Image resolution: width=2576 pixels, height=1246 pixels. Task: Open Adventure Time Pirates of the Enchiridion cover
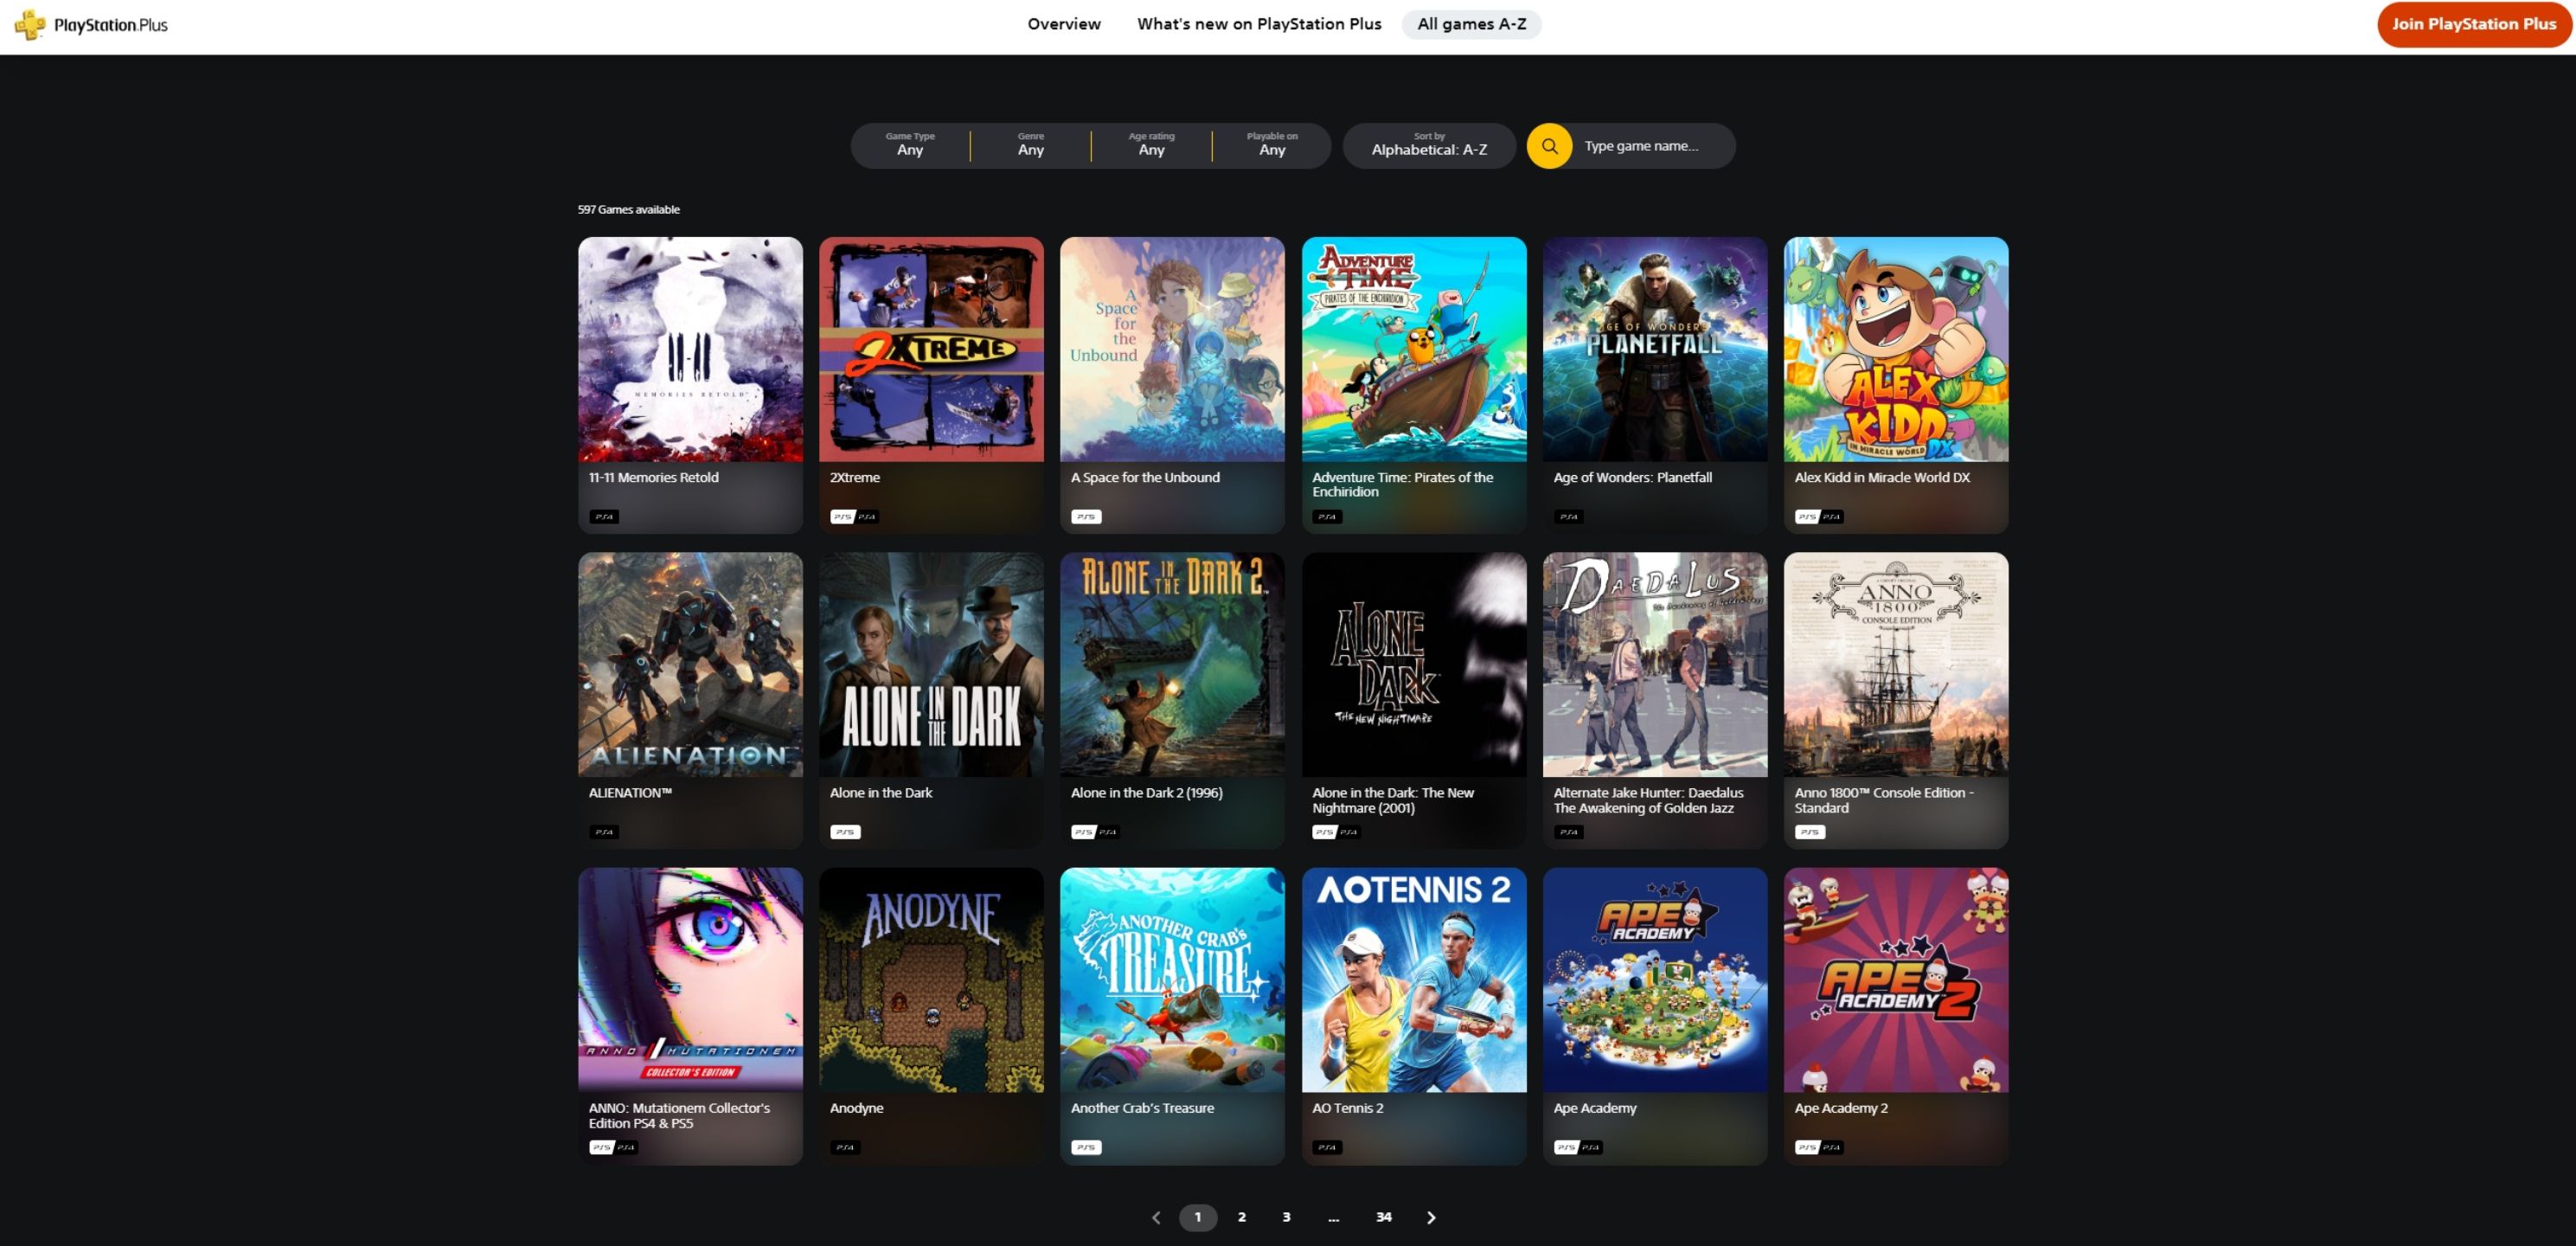pyautogui.click(x=1414, y=349)
